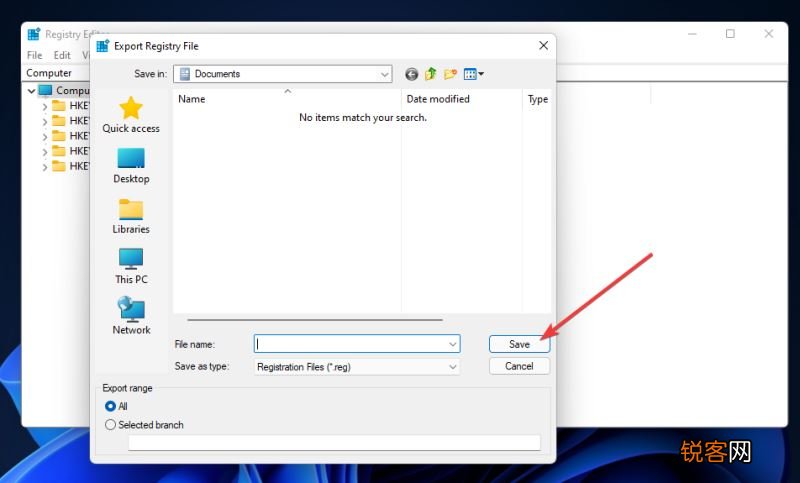Open the Save as type dropdown
The image size is (800, 483).
coord(357,367)
